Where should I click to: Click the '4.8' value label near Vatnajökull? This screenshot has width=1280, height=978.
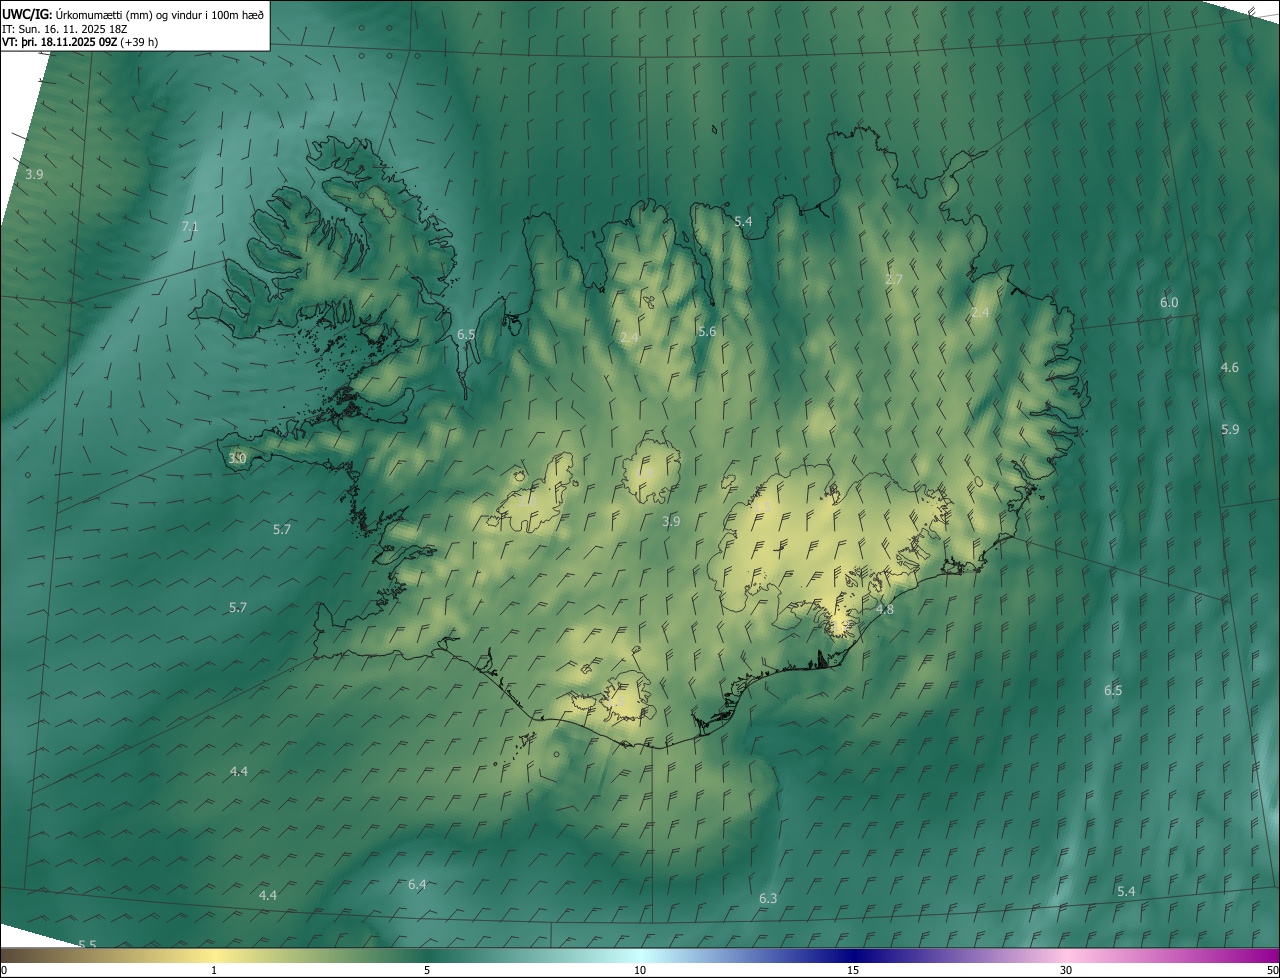pyautogui.click(x=885, y=609)
